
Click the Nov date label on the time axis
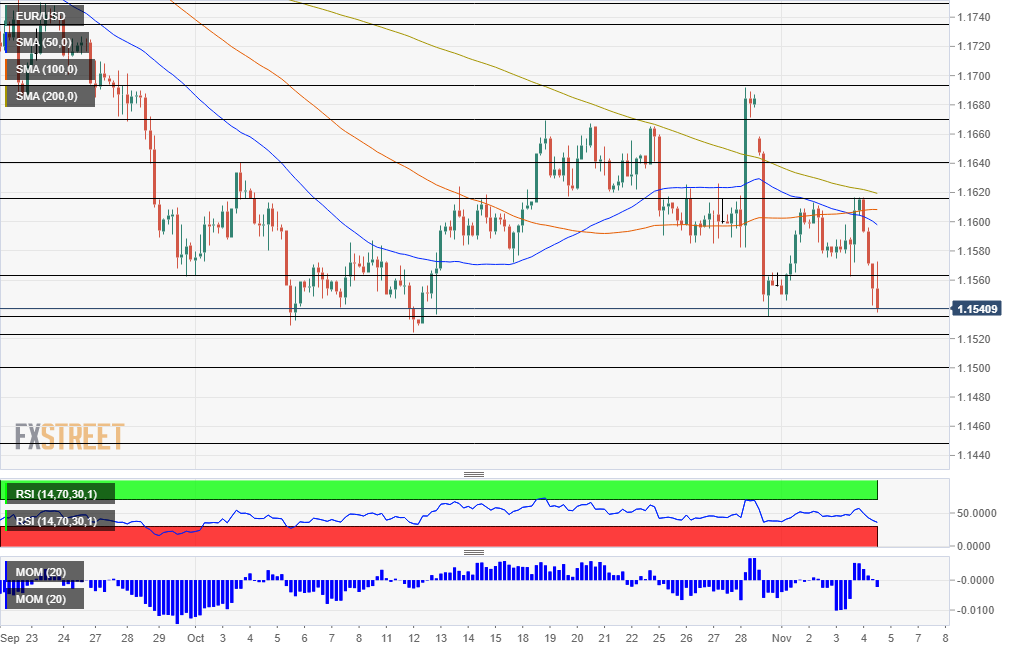[781, 639]
